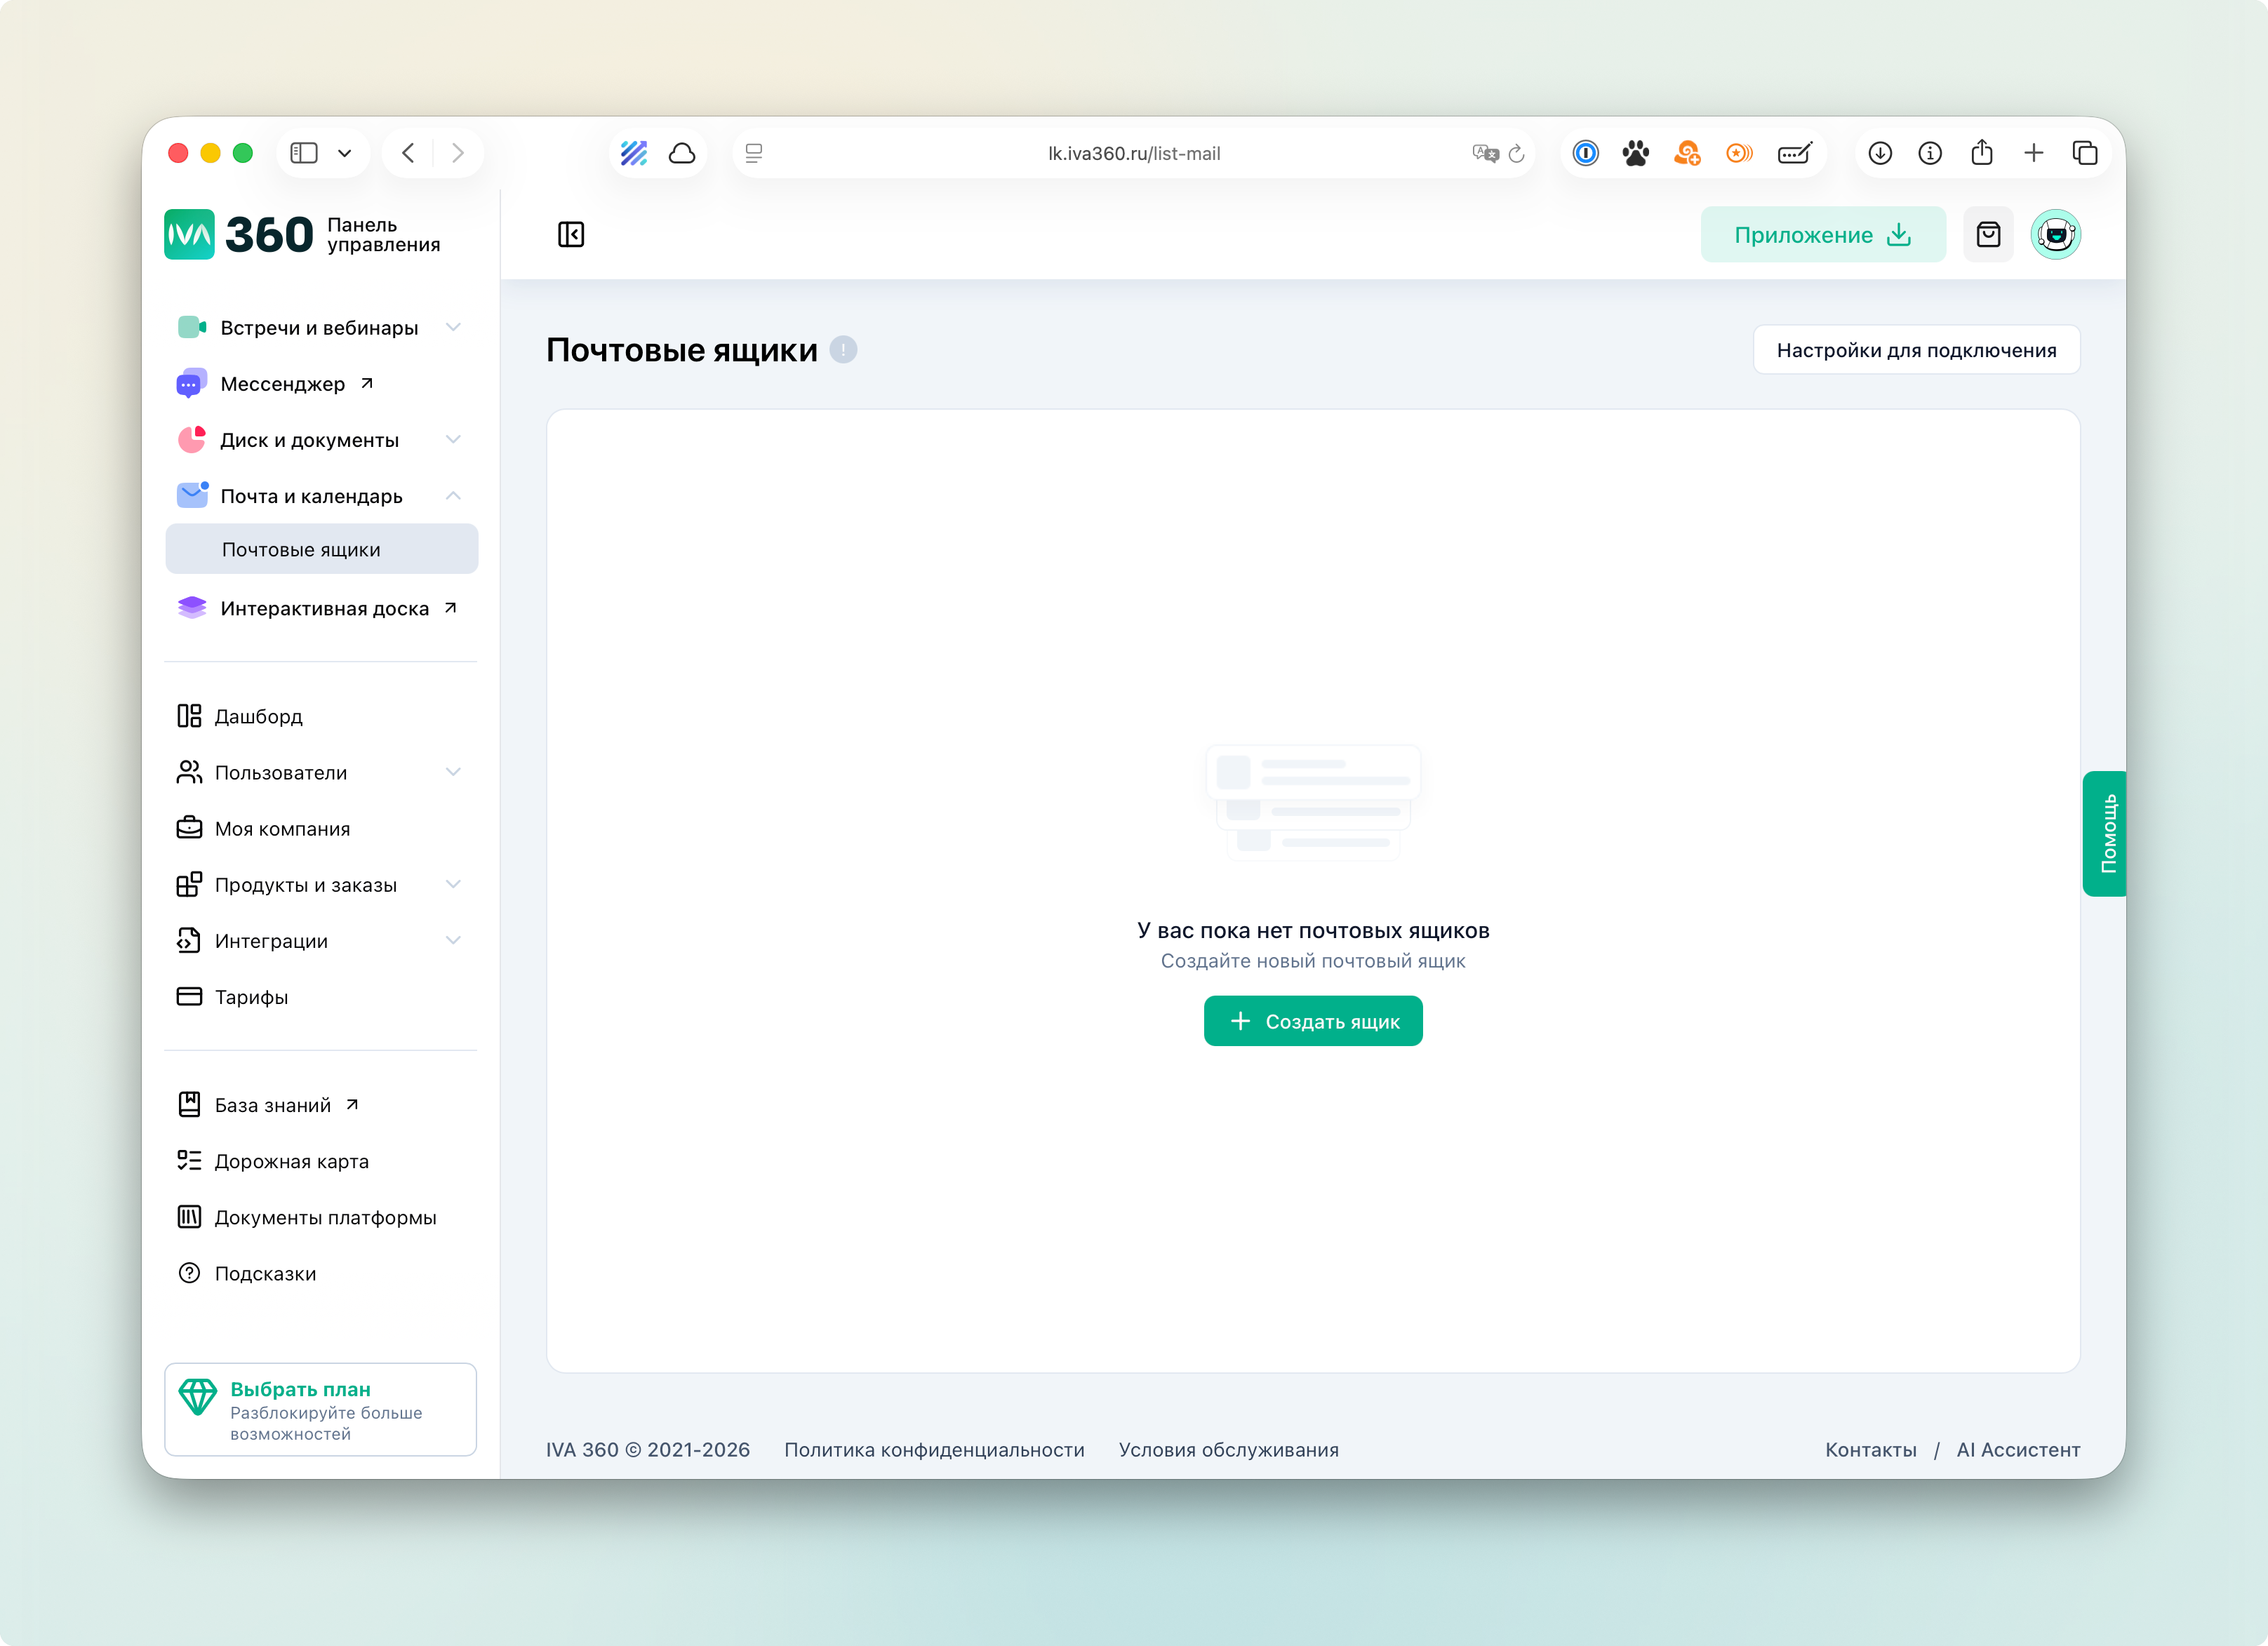Open the Тарифы menu item
The width and height of the screenshot is (2268, 1646).
pyautogui.click(x=251, y=997)
